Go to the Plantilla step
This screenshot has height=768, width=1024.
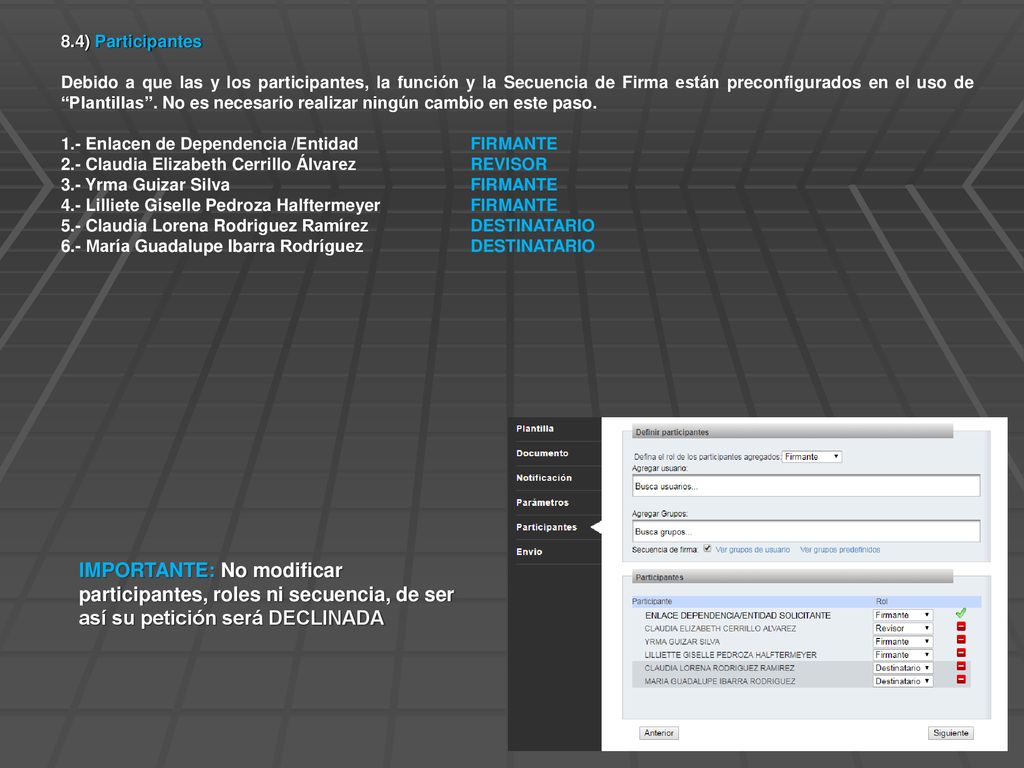coord(535,428)
